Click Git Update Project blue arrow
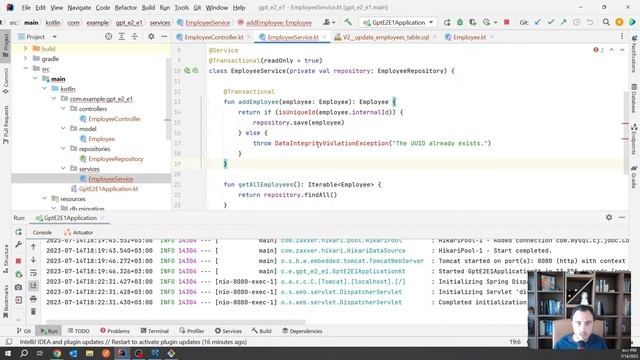This screenshot has height=360, width=640. [x=538, y=22]
